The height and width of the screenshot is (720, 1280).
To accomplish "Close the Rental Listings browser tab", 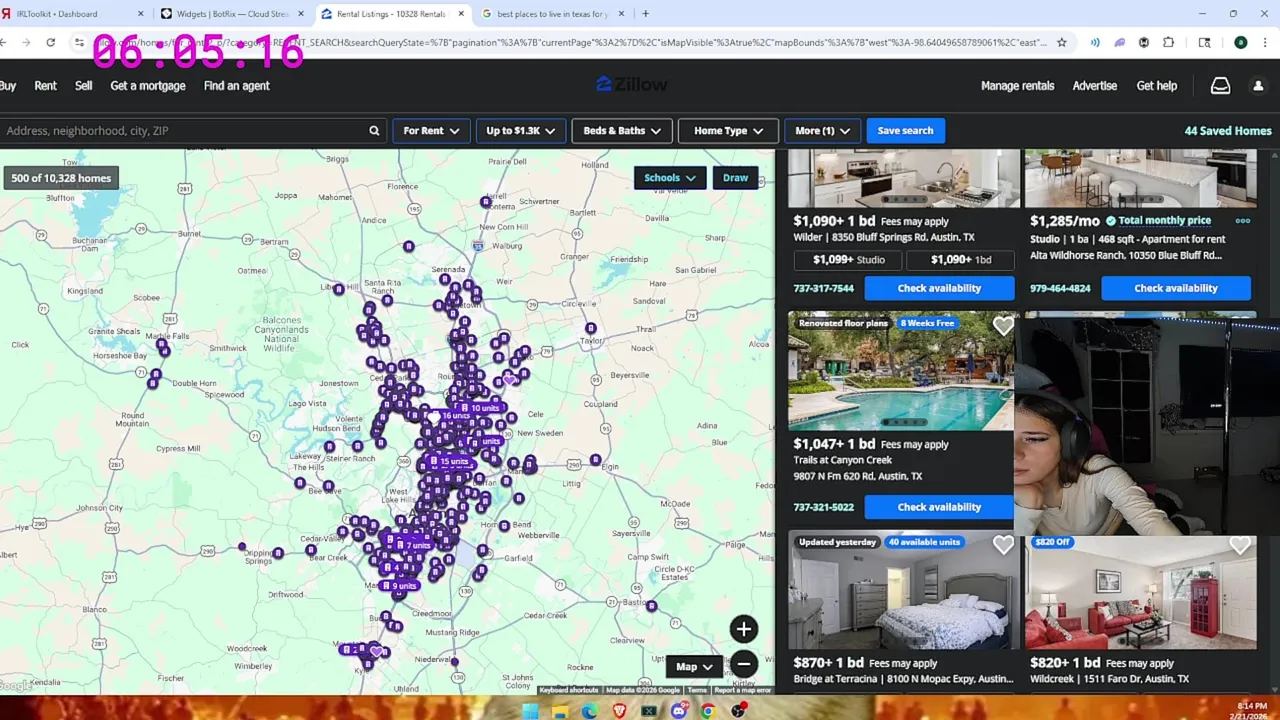I will click(461, 14).
